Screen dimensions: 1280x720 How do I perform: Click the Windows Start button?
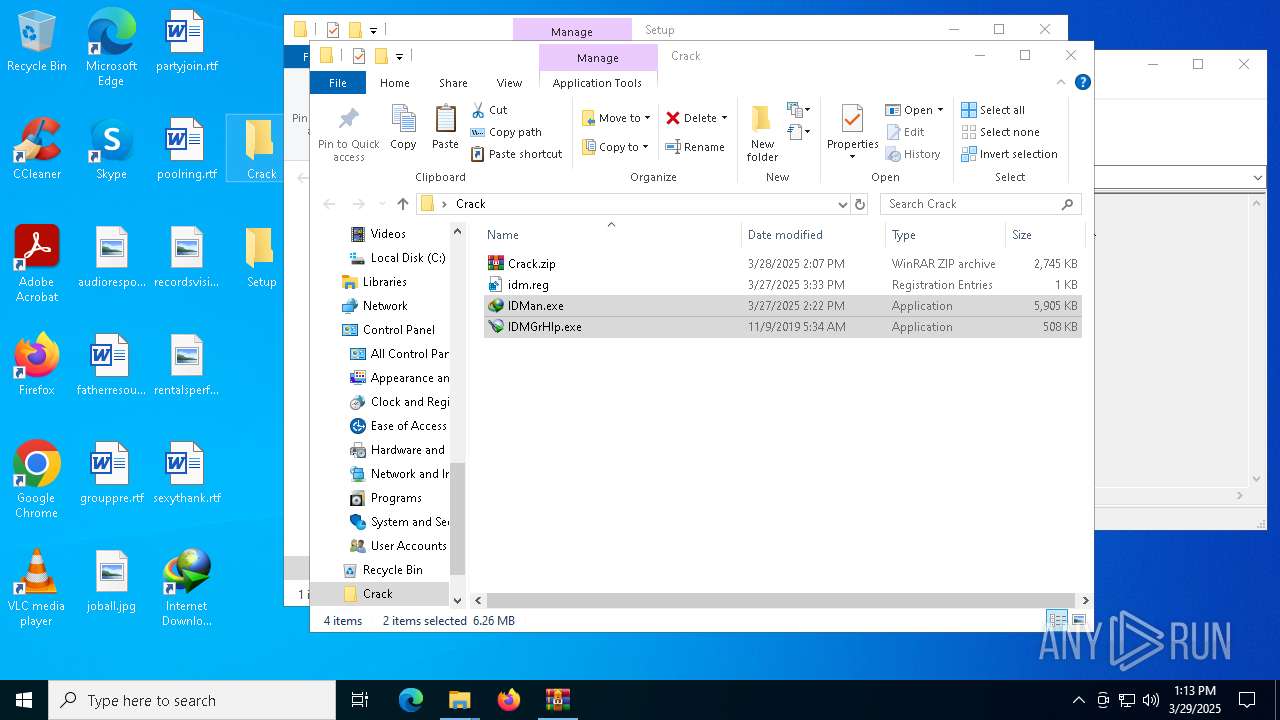point(24,700)
